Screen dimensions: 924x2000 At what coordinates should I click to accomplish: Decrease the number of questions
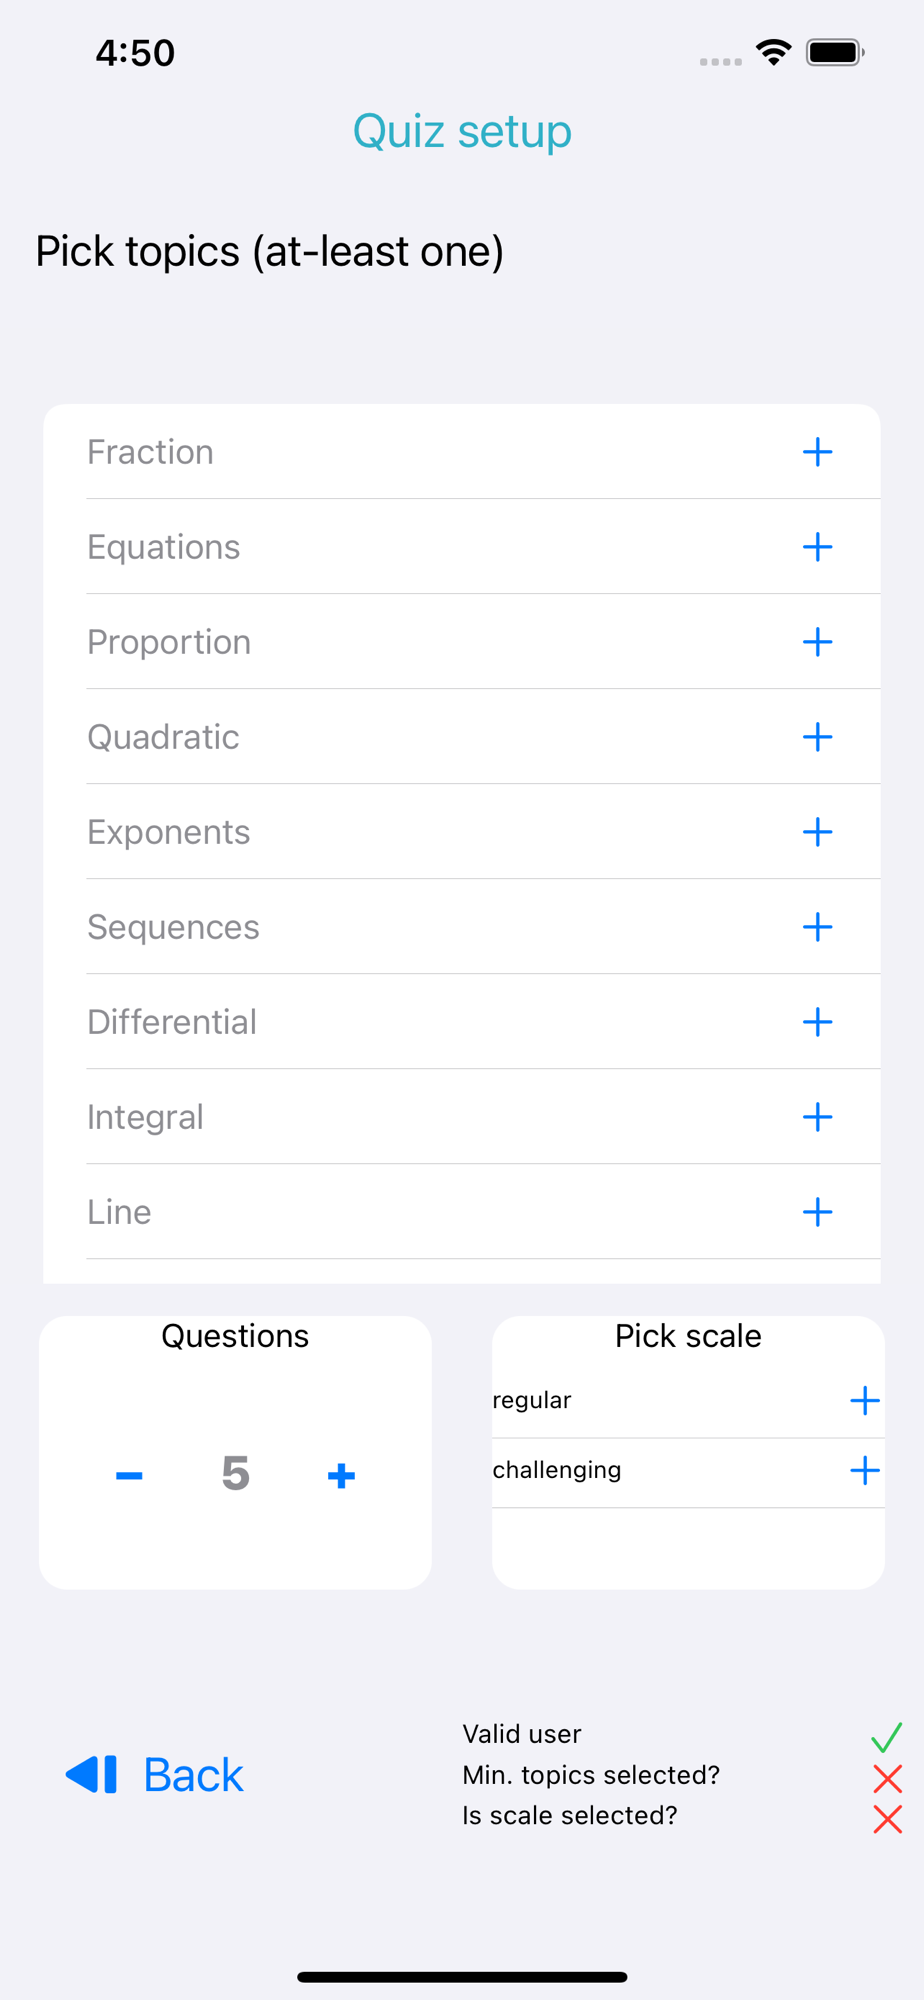point(129,1475)
